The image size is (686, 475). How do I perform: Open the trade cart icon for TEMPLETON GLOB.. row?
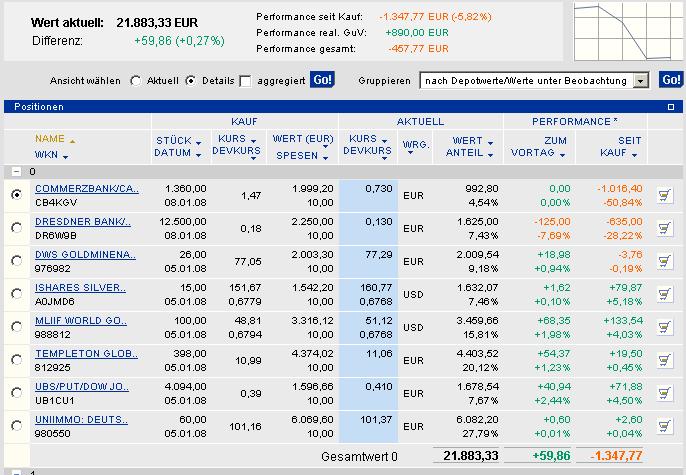(665, 360)
